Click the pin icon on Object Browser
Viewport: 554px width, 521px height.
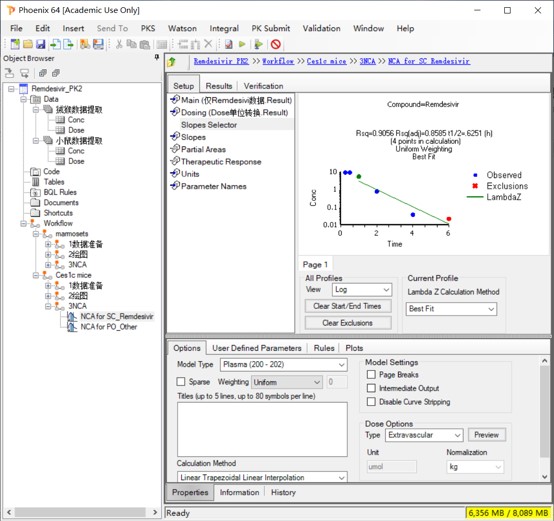[x=157, y=57]
